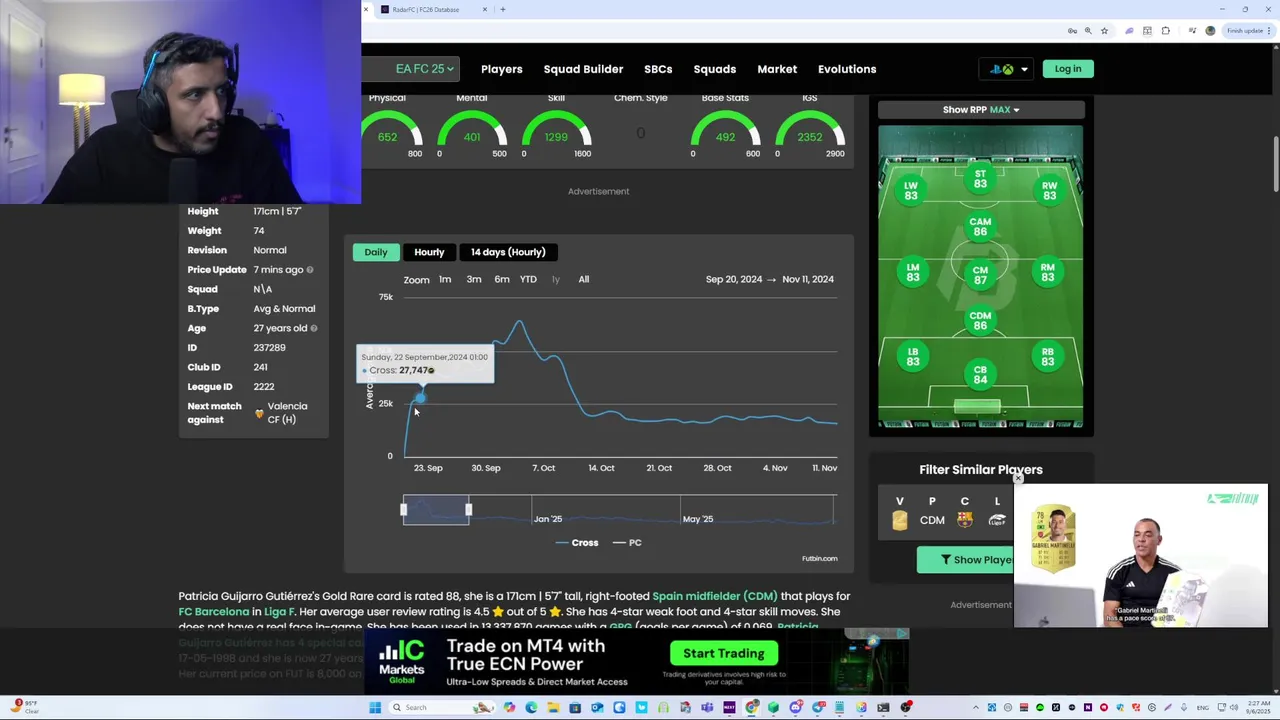Click the Spain midfielder (CDM) link
Viewport: 1280px width, 720px height.
click(714, 596)
